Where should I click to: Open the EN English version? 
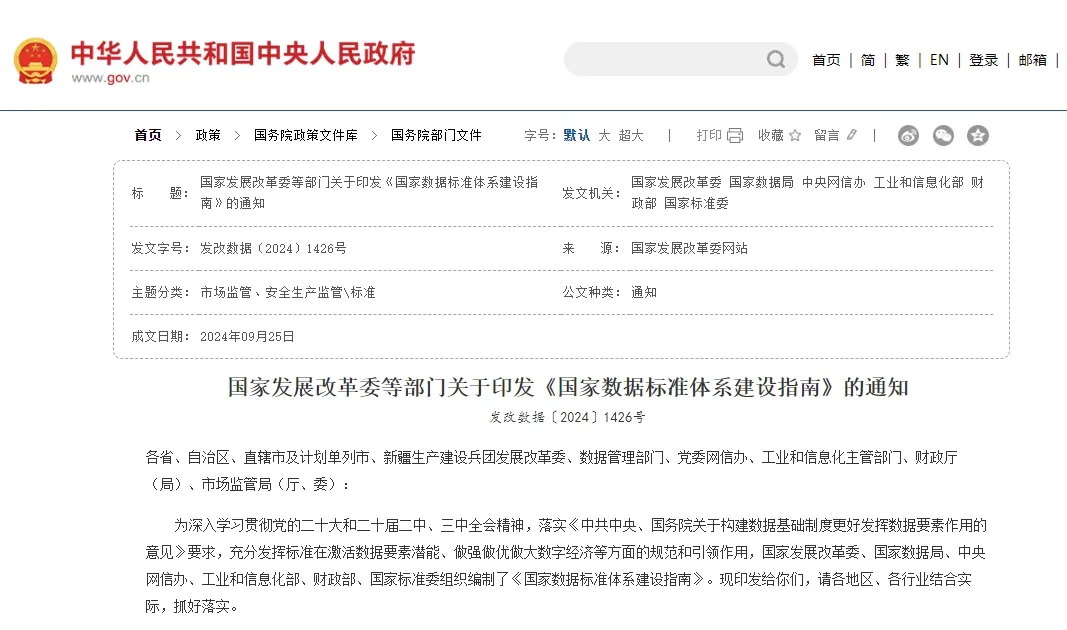tap(939, 60)
